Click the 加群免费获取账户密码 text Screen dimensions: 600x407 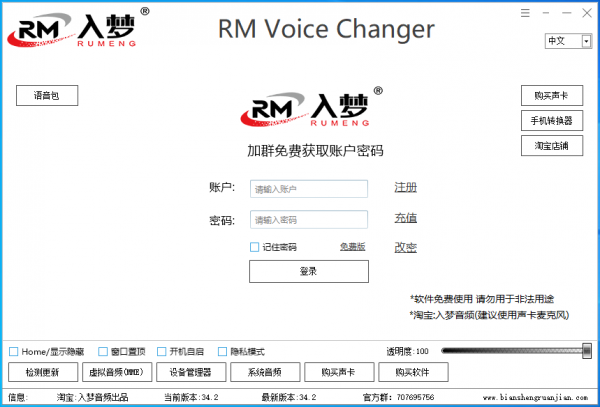coord(315,151)
